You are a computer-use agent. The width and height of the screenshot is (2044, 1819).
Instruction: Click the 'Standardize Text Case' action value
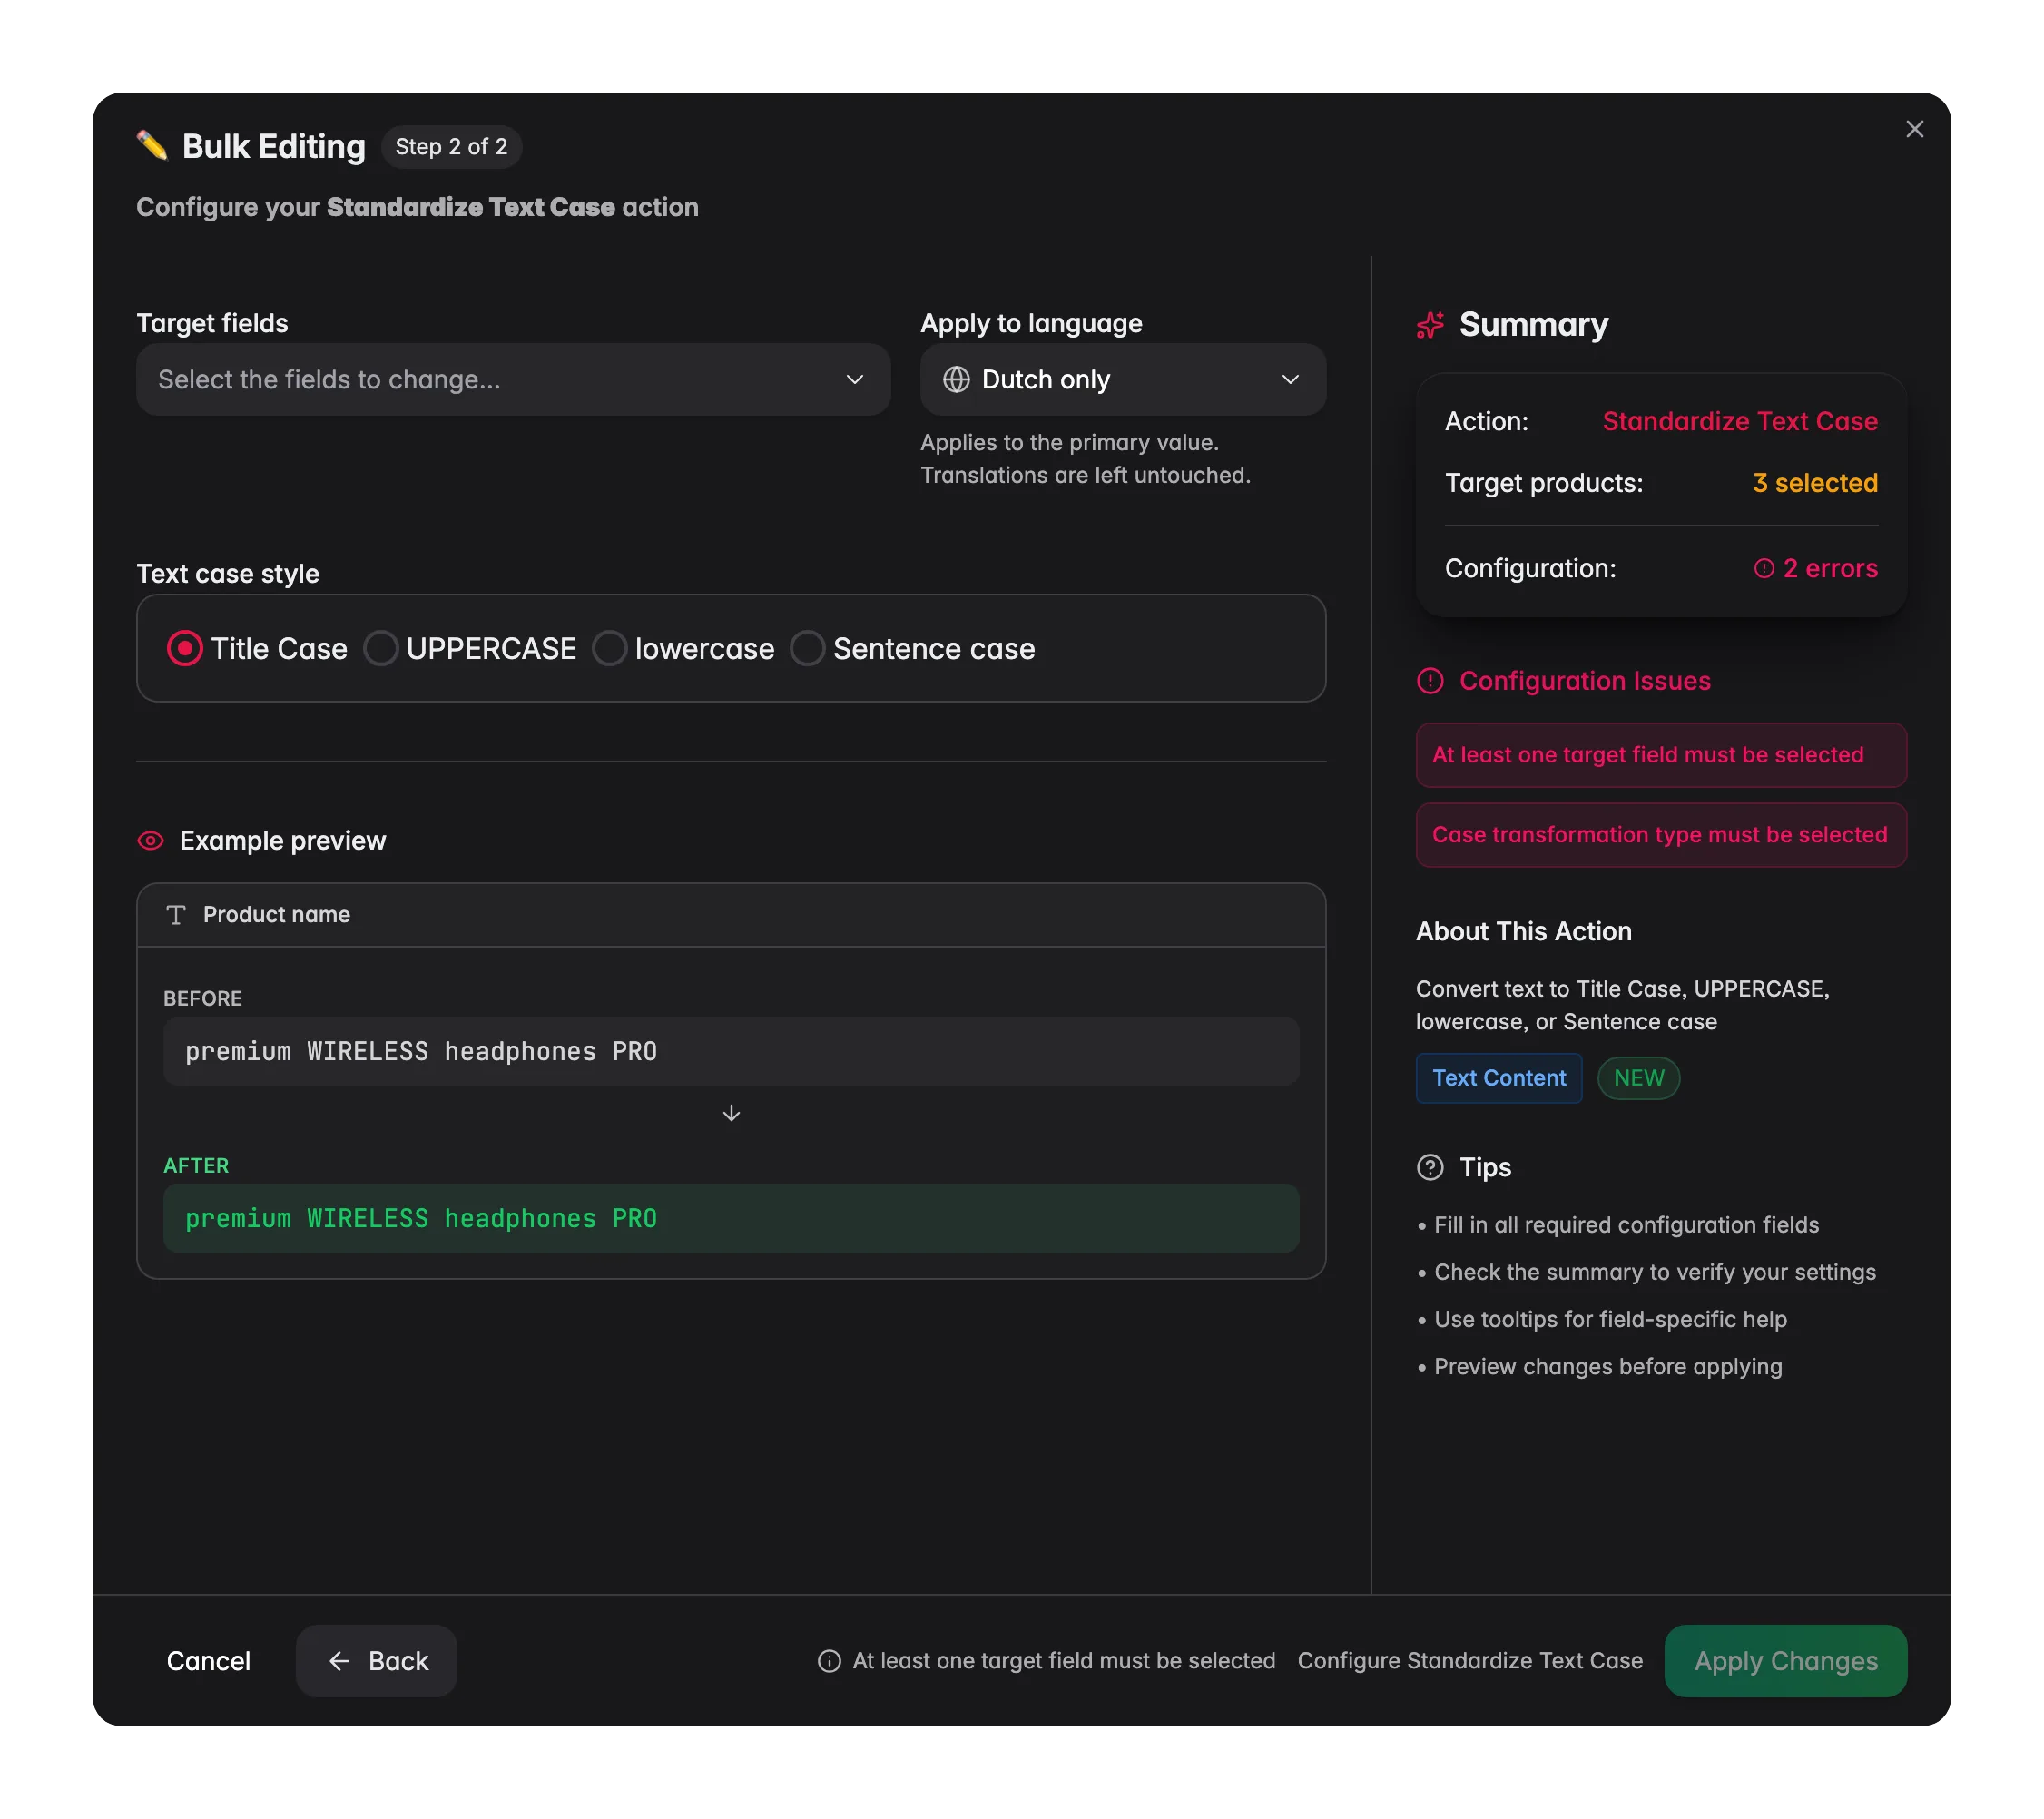coord(1740,421)
